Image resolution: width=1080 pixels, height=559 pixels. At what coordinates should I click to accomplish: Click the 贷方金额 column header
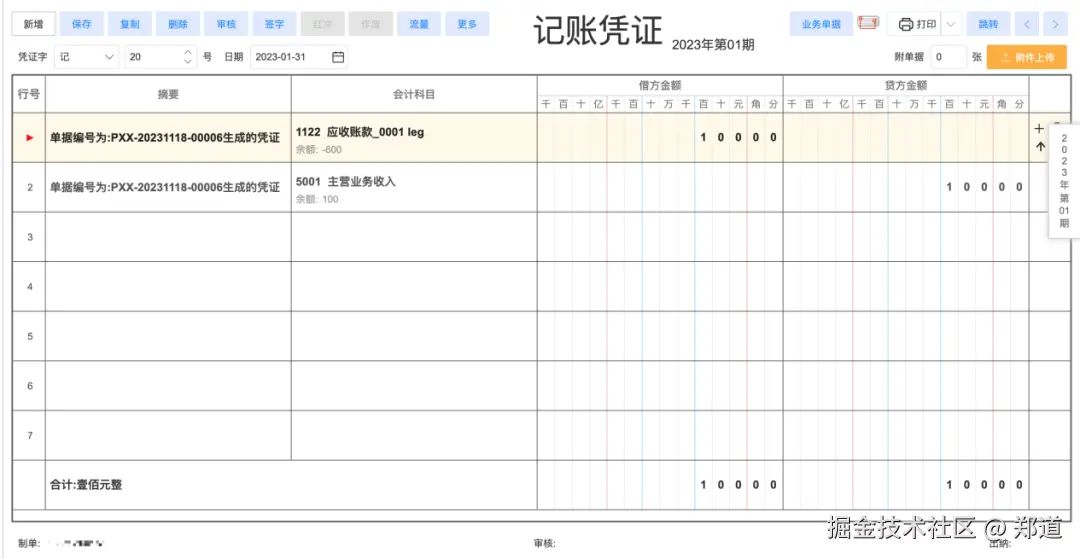pyautogui.click(x=906, y=86)
